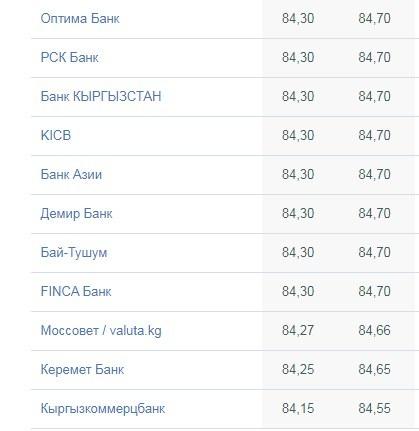This screenshot has height=431, width=419.
Task: Click the Бай-Тушум link
Action: [74, 252]
